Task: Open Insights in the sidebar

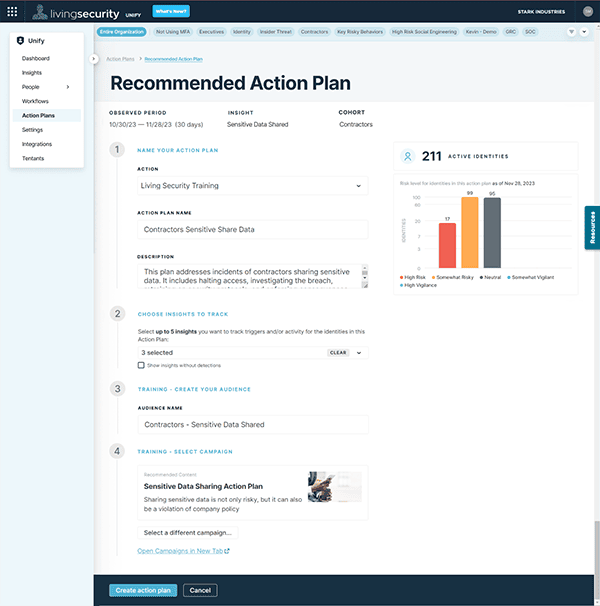Action: pos(32,73)
